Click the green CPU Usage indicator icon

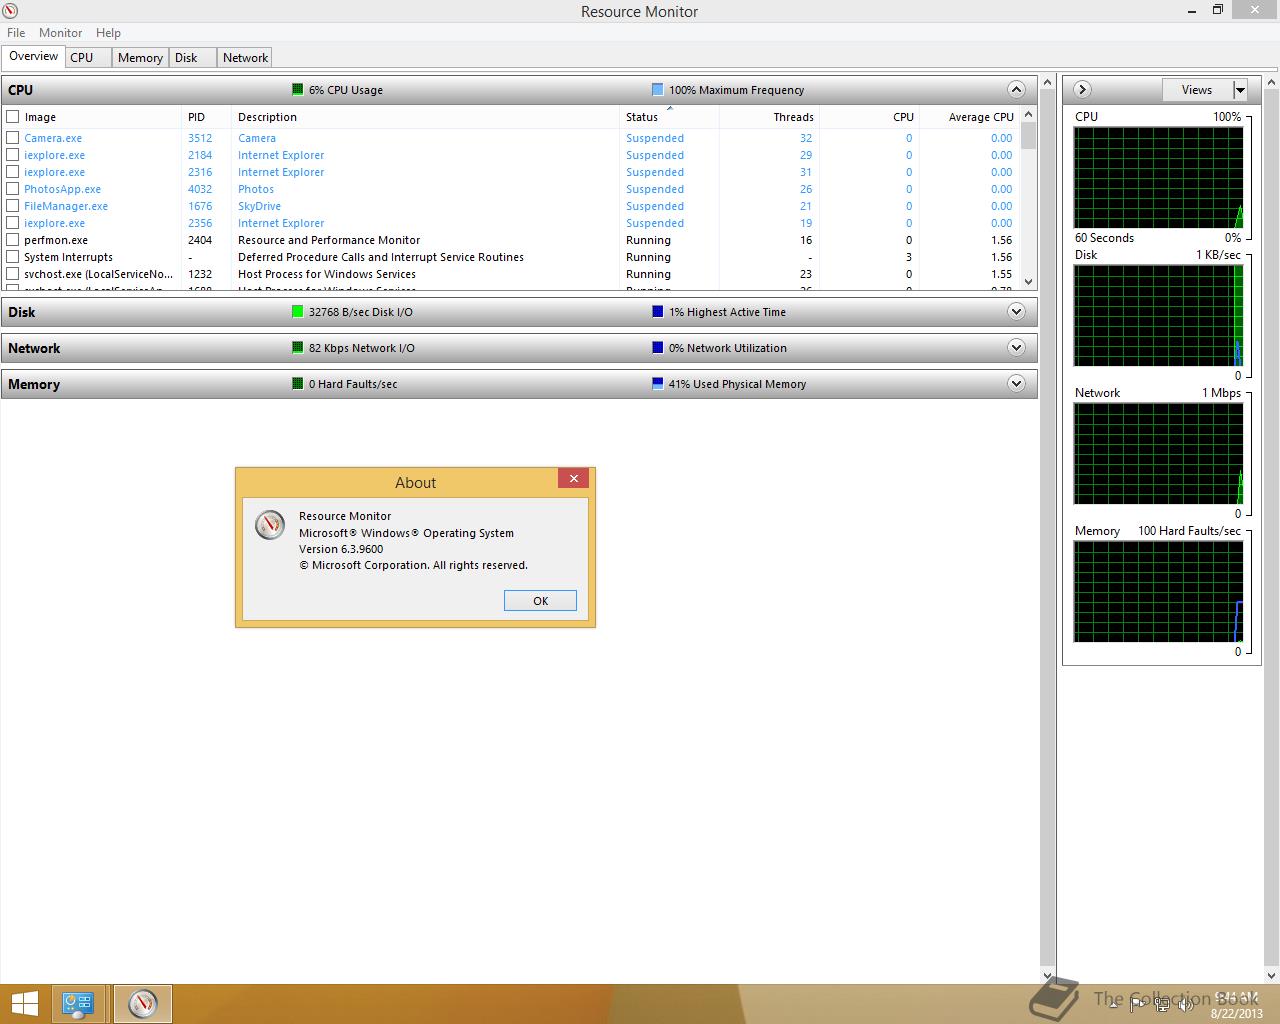pyautogui.click(x=297, y=90)
